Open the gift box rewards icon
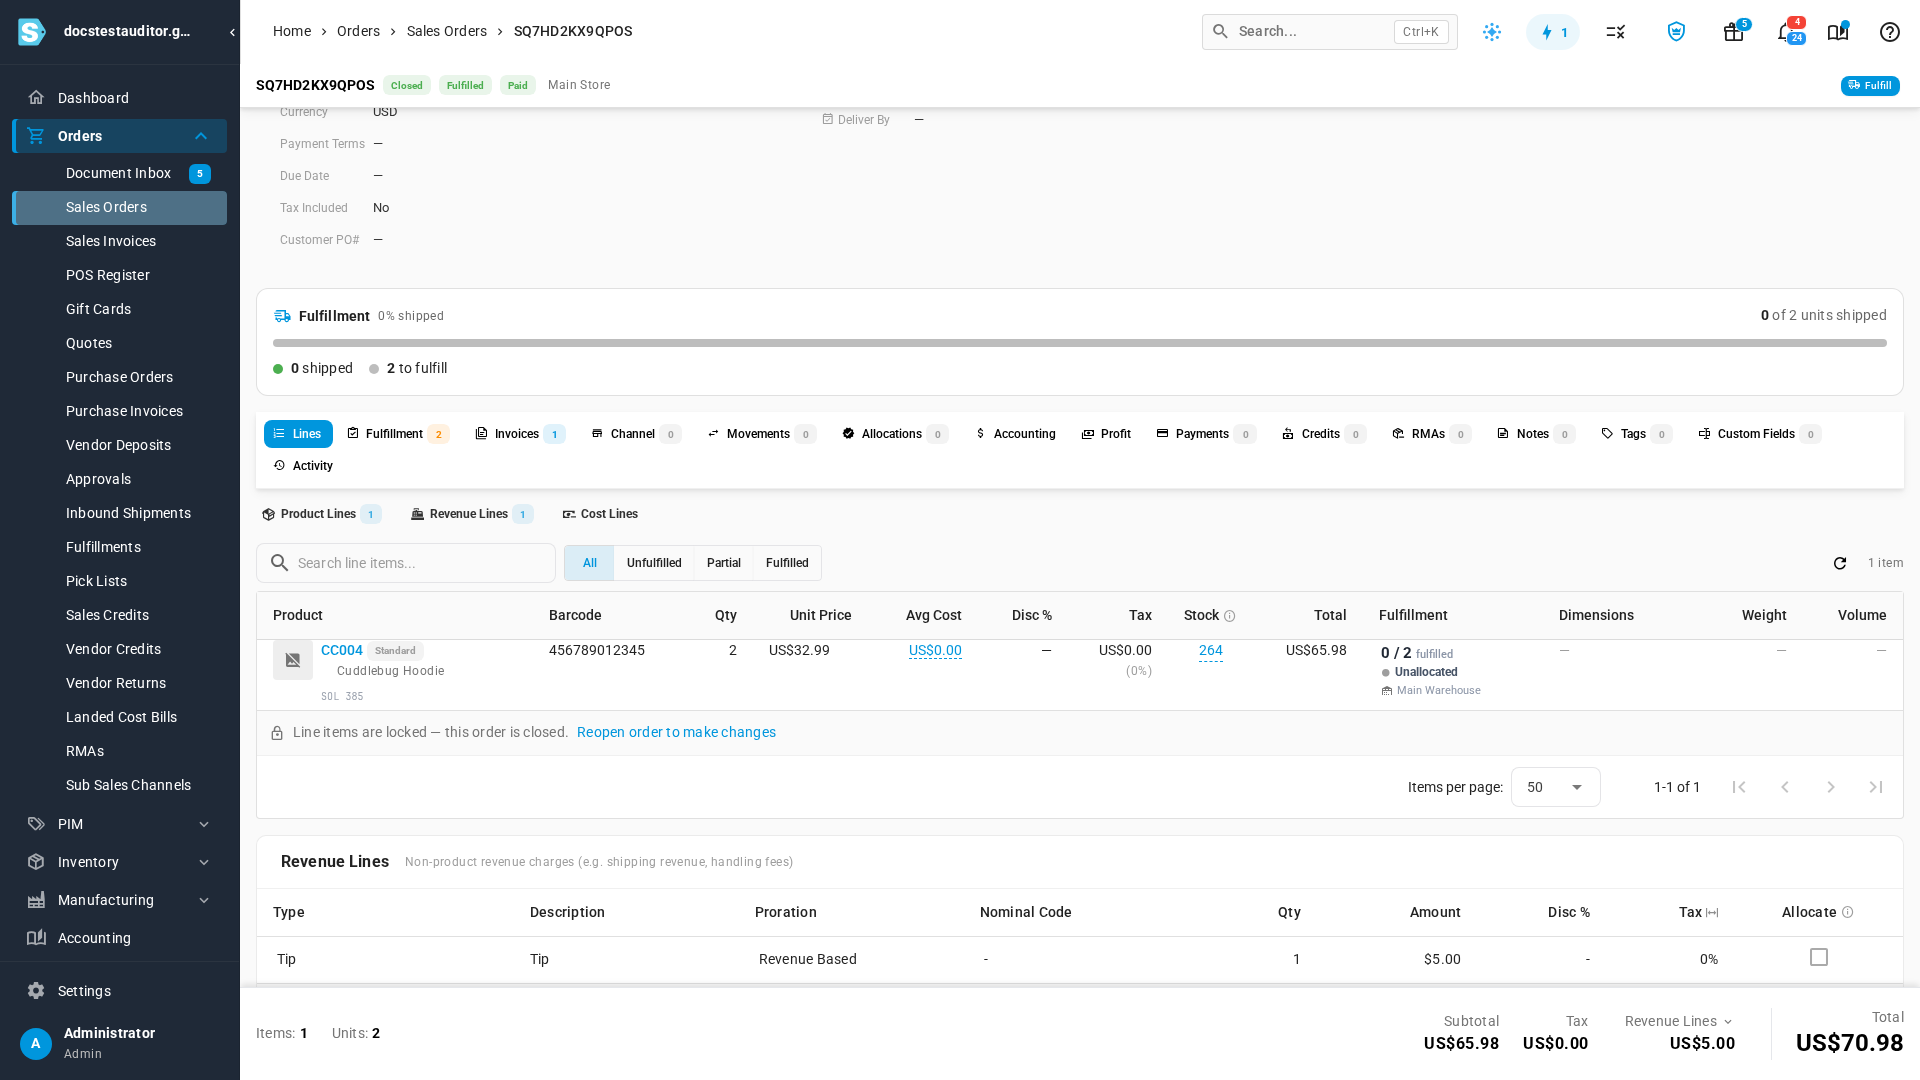This screenshot has width=1920, height=1080. point(1734,32)
